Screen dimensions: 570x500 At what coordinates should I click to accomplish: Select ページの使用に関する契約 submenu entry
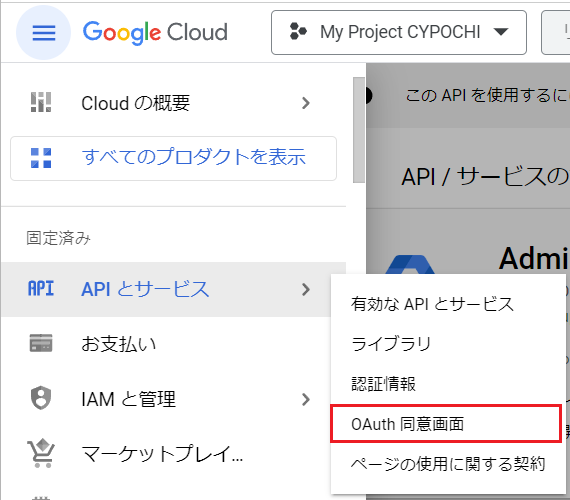pyautogui.click(x=448, y=464)
